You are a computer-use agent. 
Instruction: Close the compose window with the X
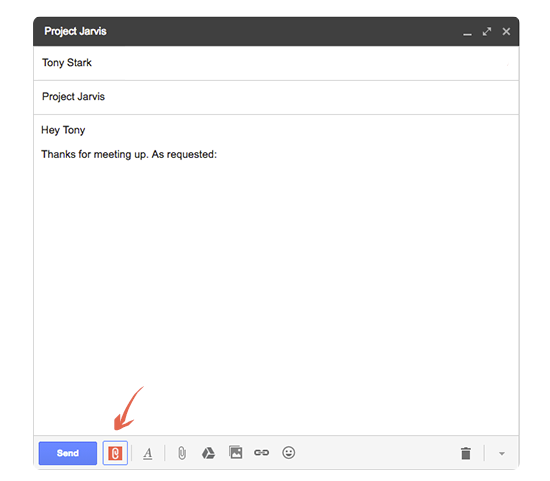tap(506, 32)
